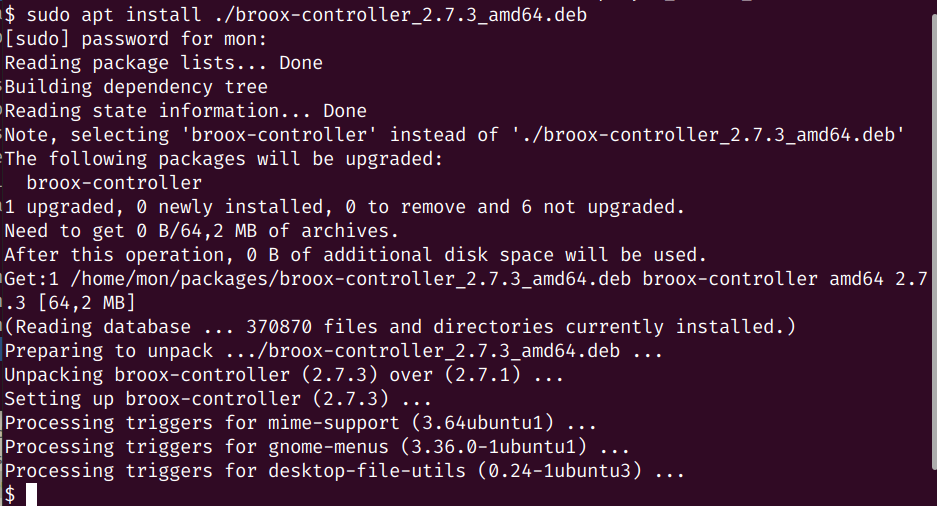The width and height of the screenshot is (937, 506).
Task: Click 'Processing triggers for desktop-file-utils' line
Action: tap(344, 471)
